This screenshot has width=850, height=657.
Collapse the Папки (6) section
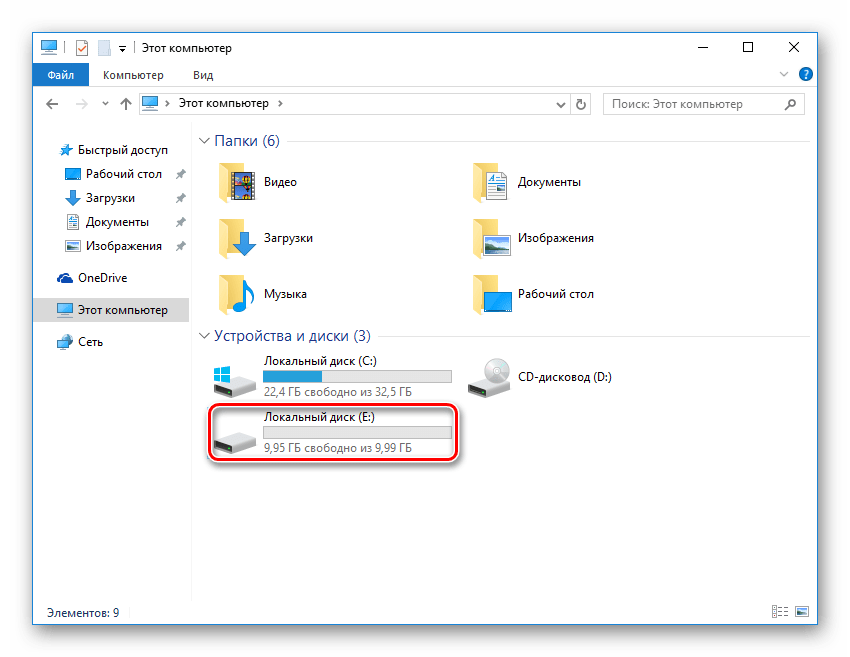point(205,141)
